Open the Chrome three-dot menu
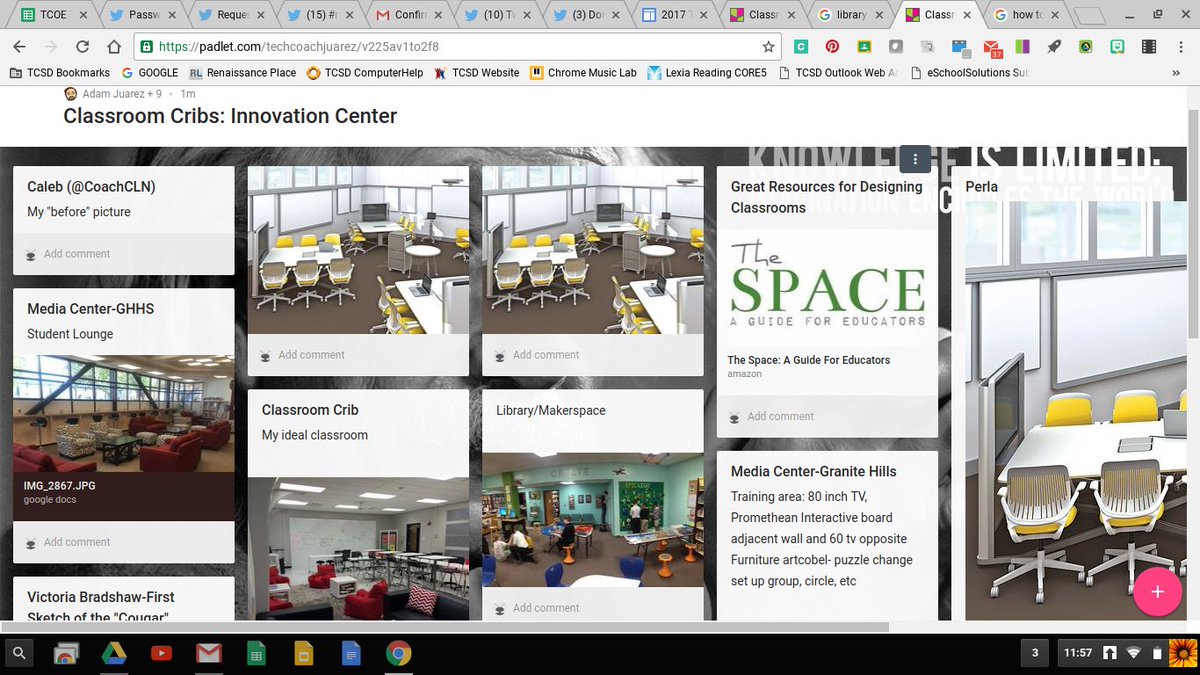The width and height of the screenshot is (1200, 675). click(1181, 46)
